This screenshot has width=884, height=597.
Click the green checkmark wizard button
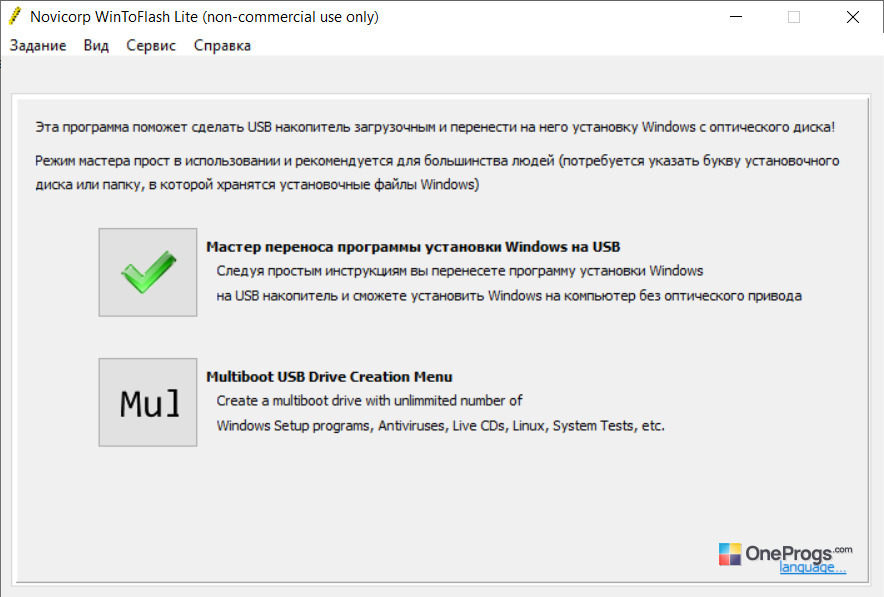[148, 272]
